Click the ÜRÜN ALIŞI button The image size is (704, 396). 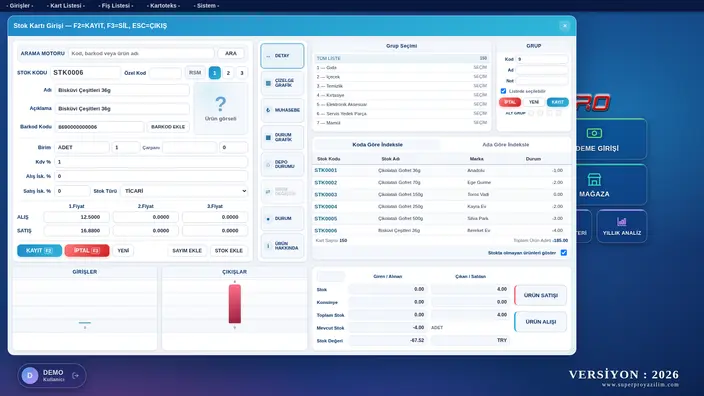(x=541, y=322)
